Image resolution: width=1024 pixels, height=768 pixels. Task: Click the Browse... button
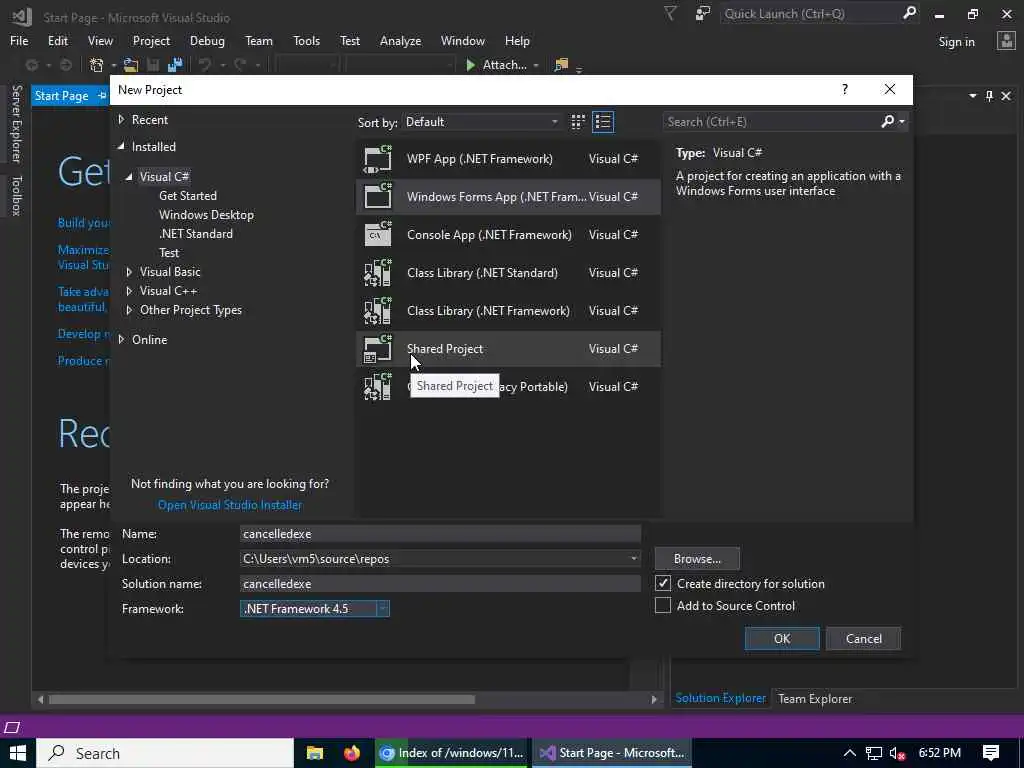tap(697, 559)
